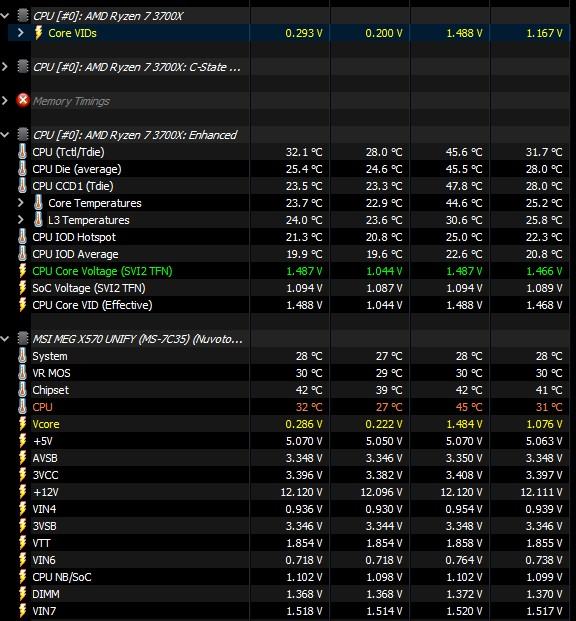Click the +12V minimum value 12.096 V
The height and width of the screenshot is (621, 576).
tap(381, 492)
